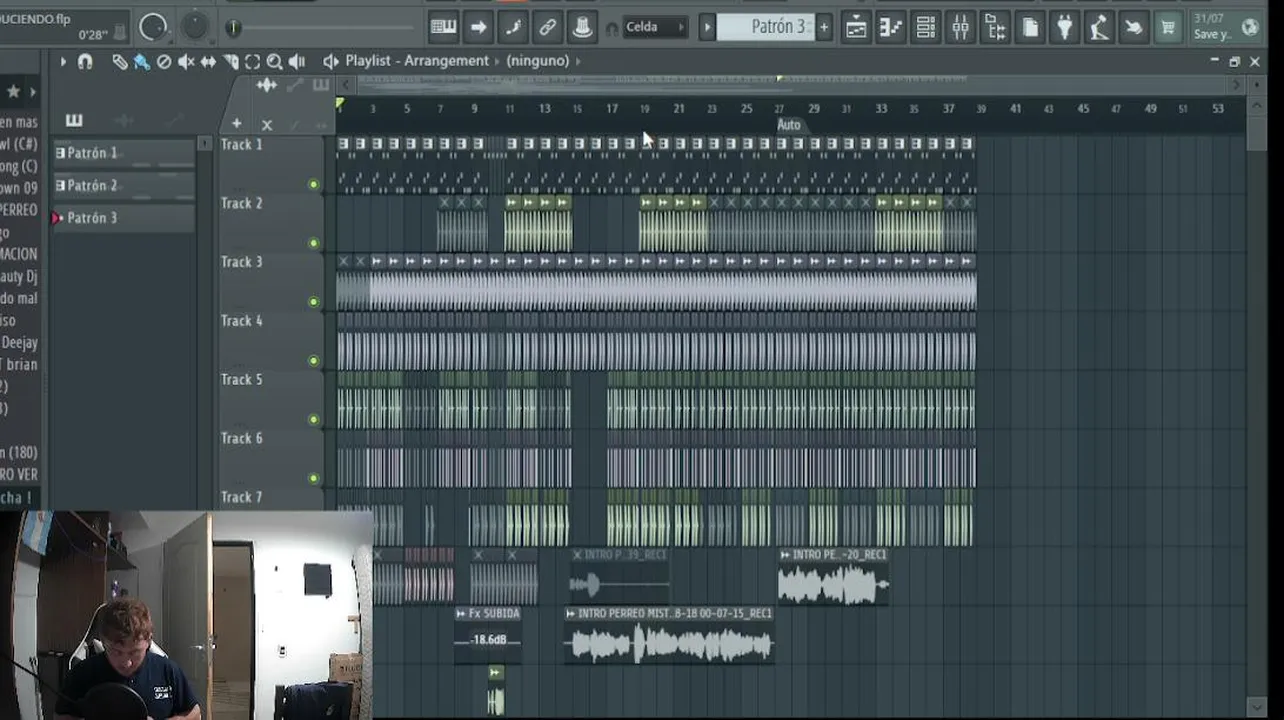
Task: Toggle the multilink to controllers chain icon
Action: click(x=548, y=28)
